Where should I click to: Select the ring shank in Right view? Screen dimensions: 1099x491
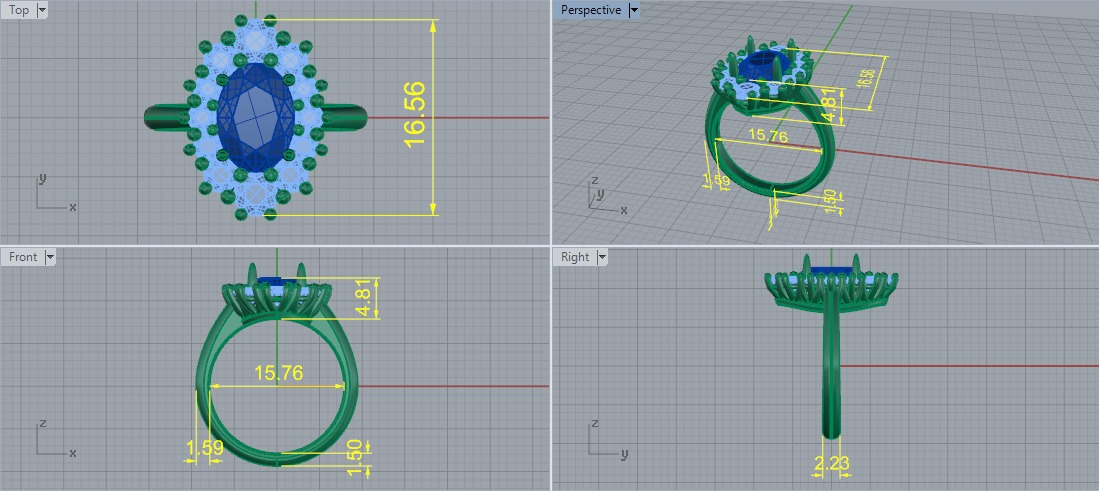point(831,364)
